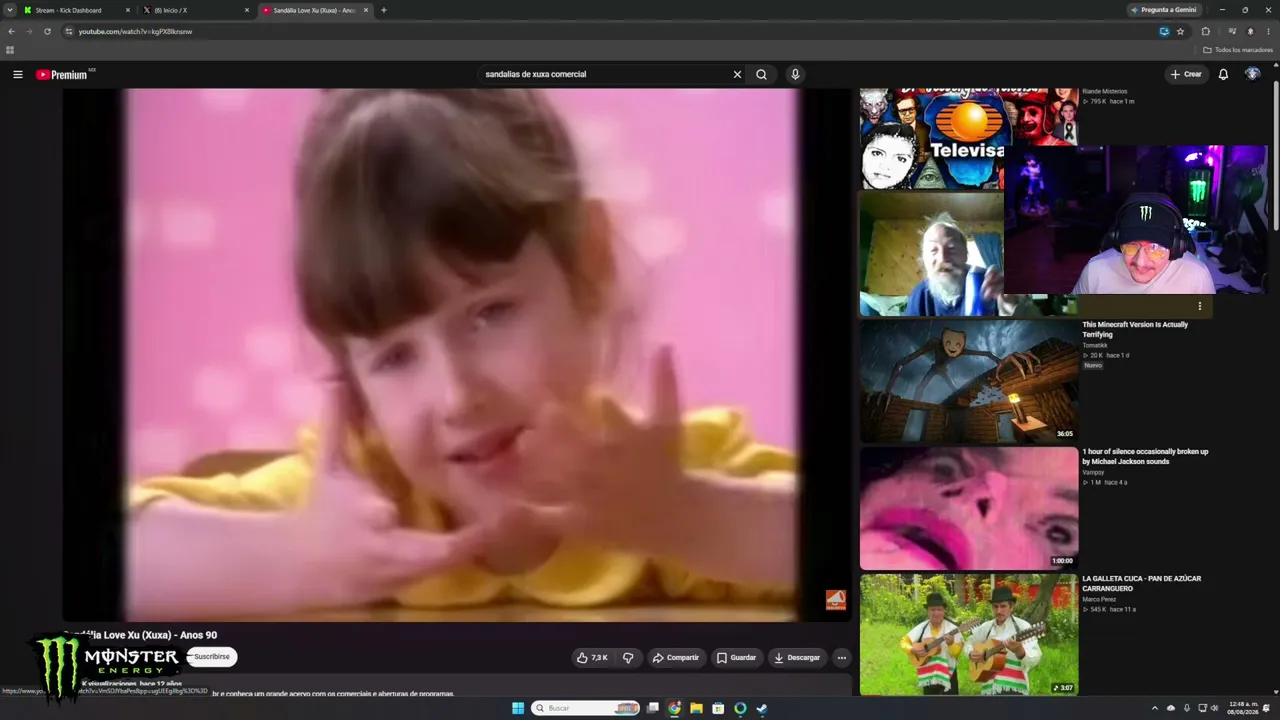Switch to the Inicio / X tab
The width and height of the screenshot is (1280, 720).
click(195, 10)
